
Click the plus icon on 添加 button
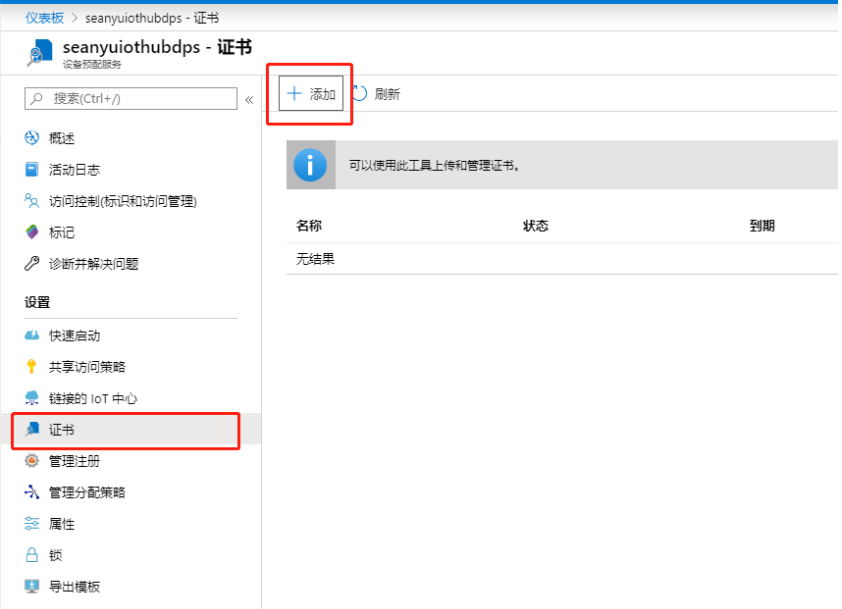point(294,93)
